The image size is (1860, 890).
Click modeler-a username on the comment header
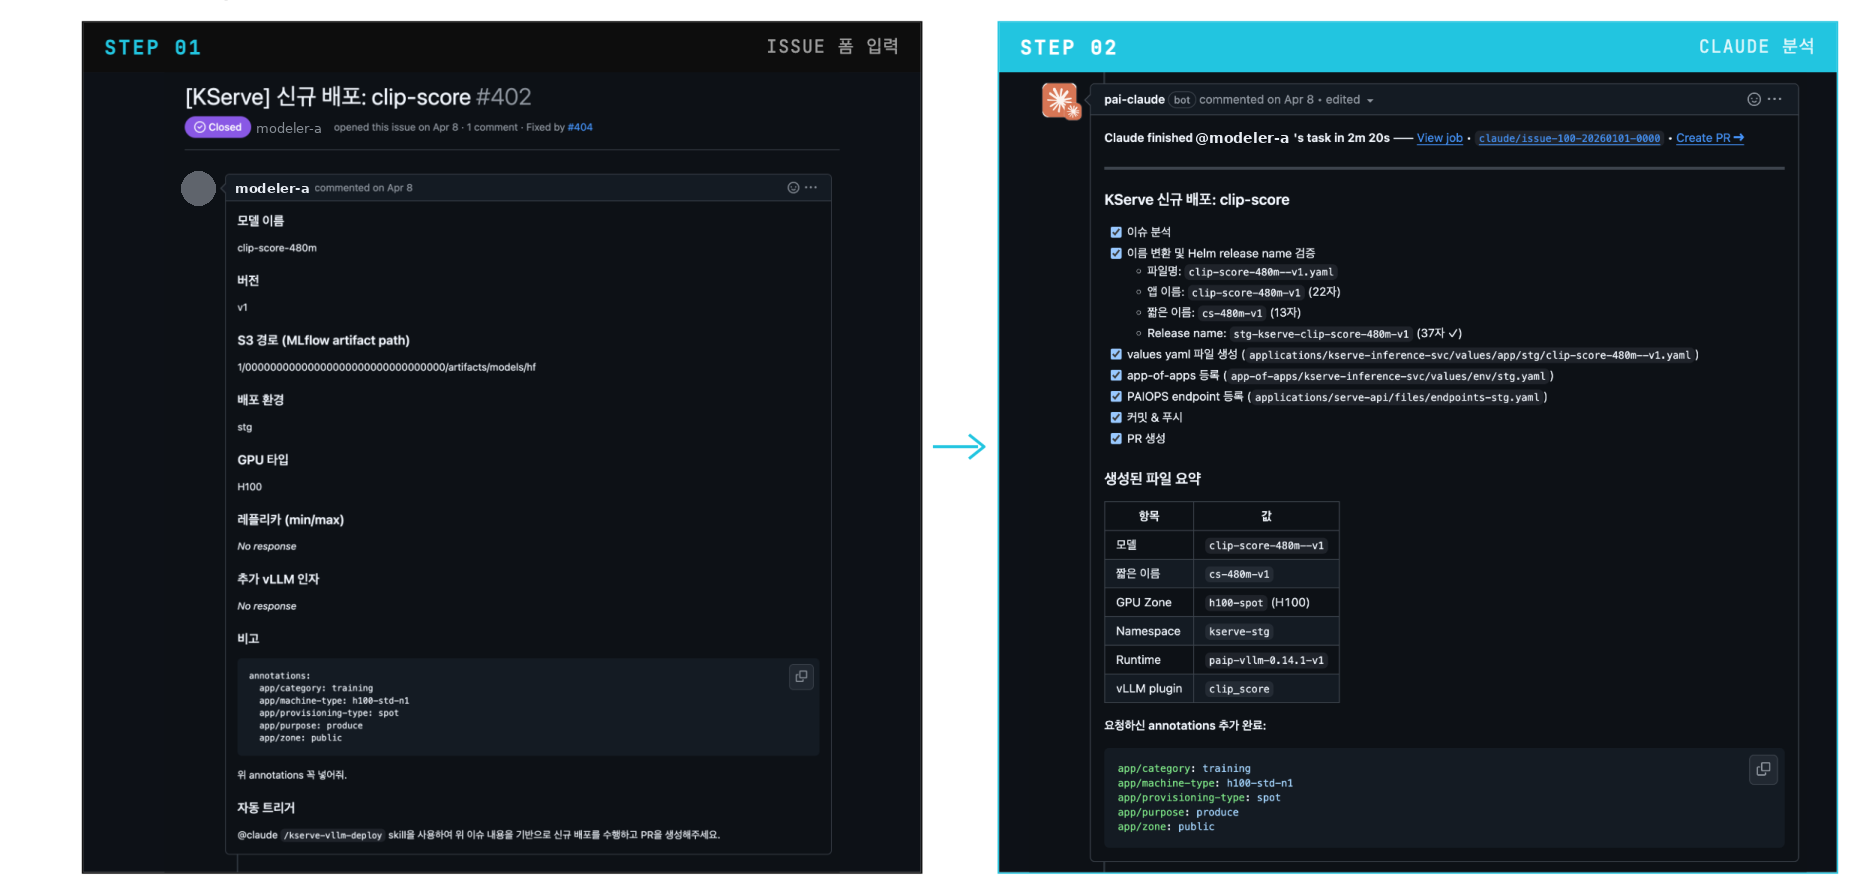pyautogui.click(x=272, y=188)
